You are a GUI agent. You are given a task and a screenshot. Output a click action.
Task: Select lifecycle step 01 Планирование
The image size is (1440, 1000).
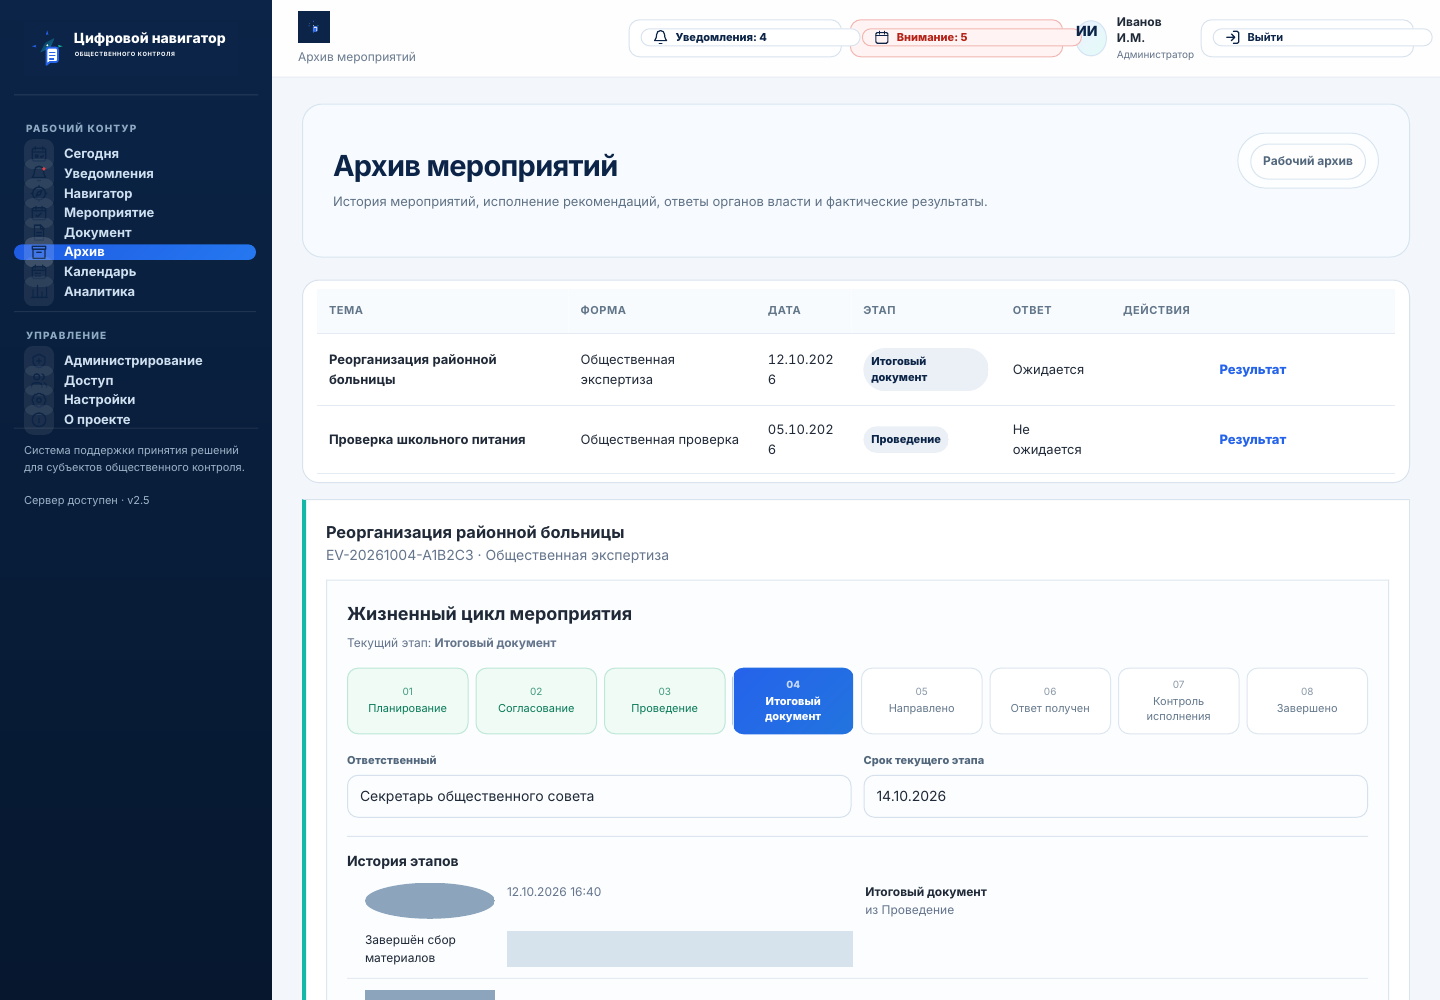coord(408,701)
